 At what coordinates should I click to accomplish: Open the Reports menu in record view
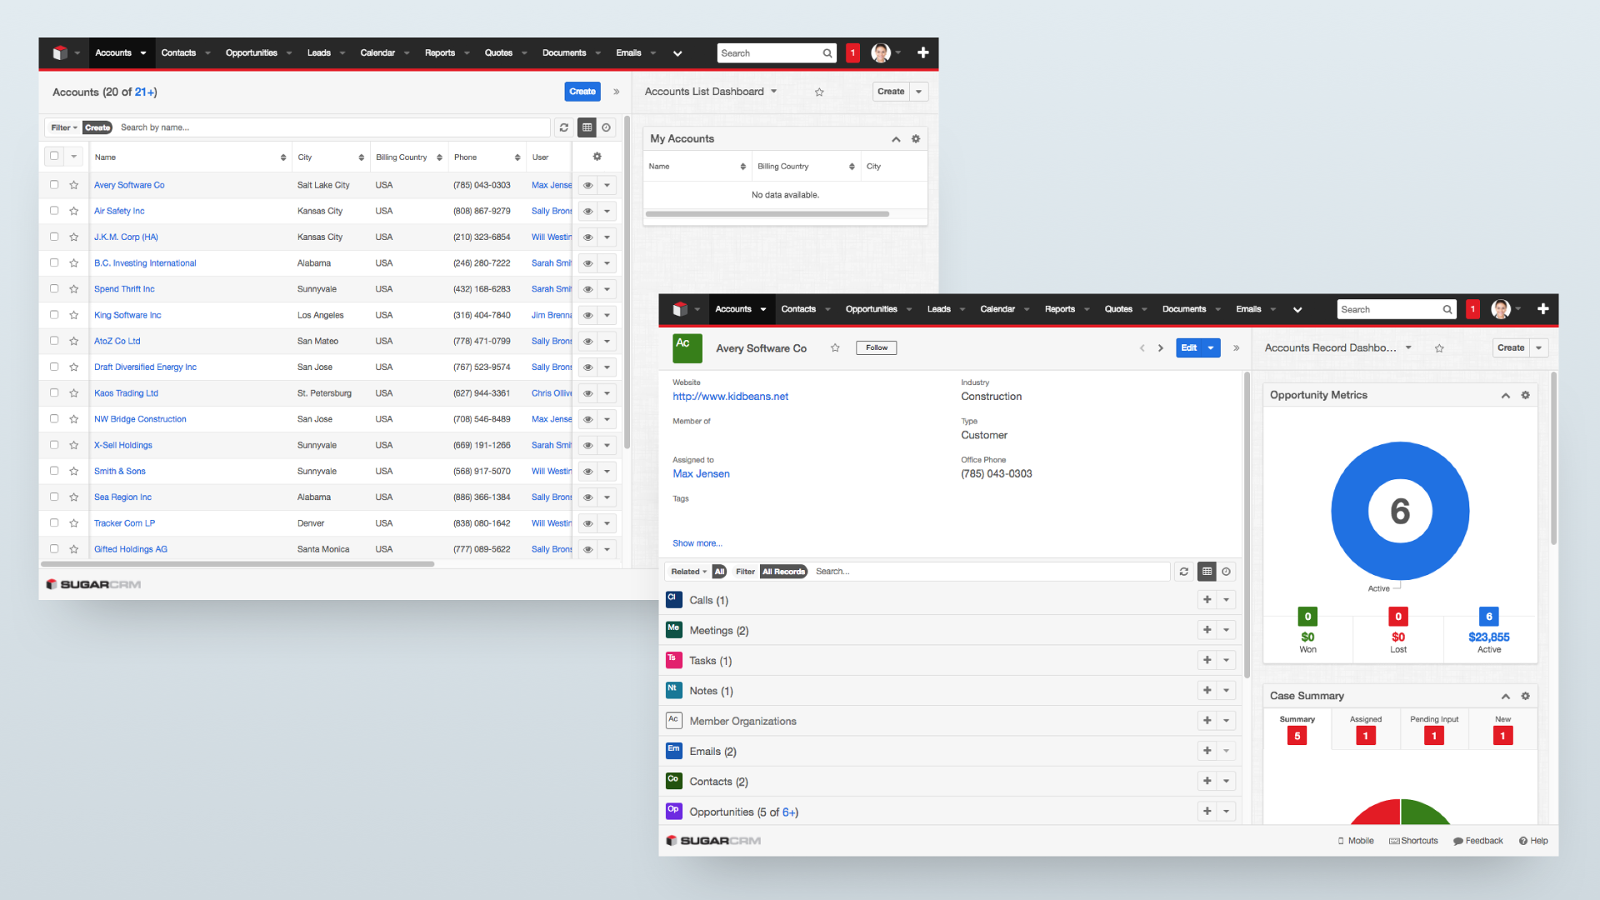tap(1060, 309)
